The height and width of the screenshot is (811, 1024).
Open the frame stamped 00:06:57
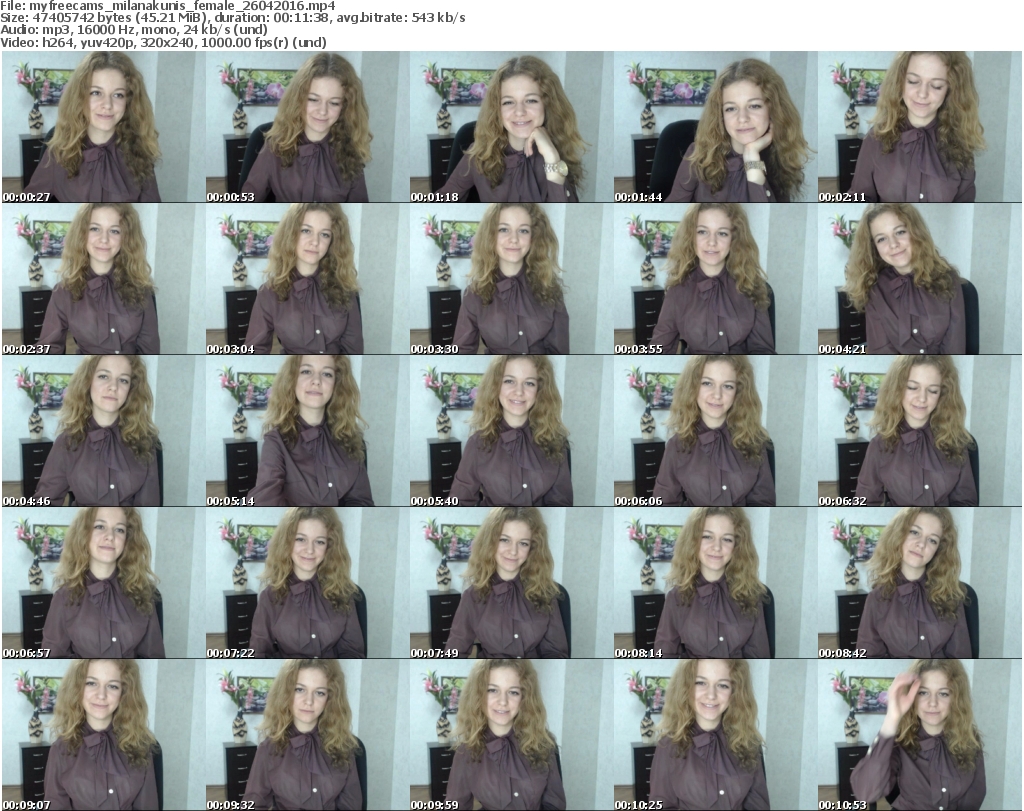[x=103, y=582]
